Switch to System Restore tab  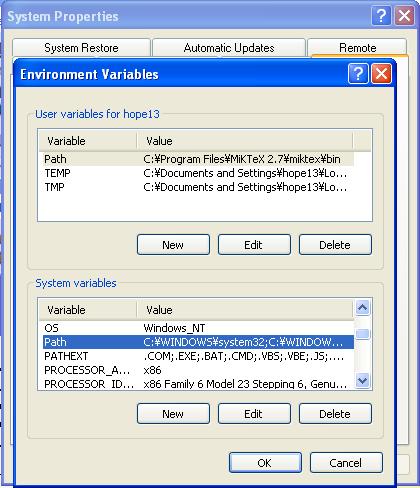(x=81, y=48)
